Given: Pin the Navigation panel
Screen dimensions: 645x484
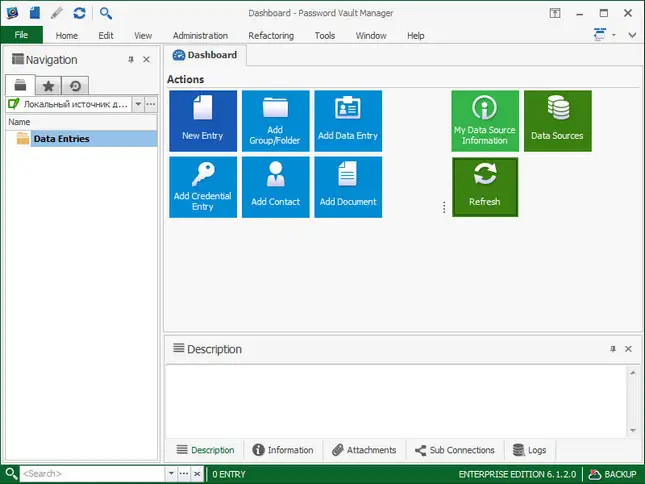Looking at the screenshot, I should 131,60.
